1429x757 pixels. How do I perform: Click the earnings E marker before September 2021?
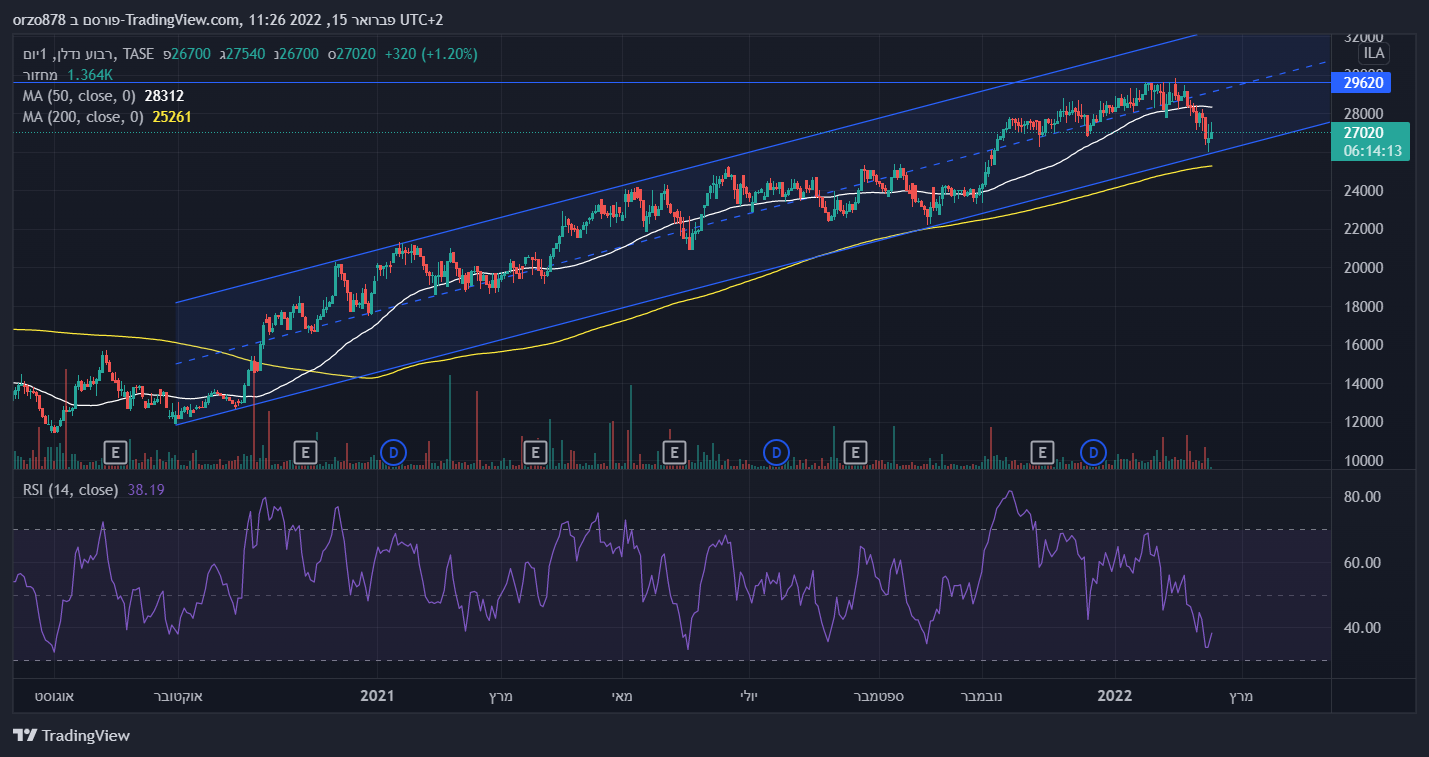[x=855, y=453]
